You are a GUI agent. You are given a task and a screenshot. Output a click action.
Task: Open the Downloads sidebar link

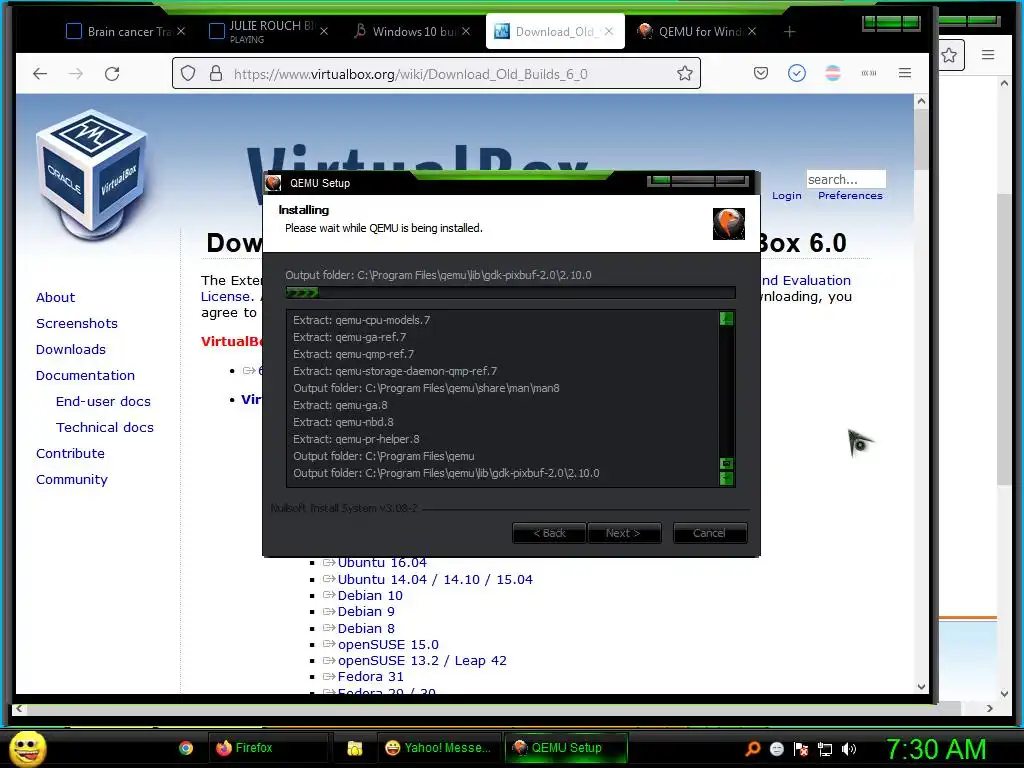point(71,349)
